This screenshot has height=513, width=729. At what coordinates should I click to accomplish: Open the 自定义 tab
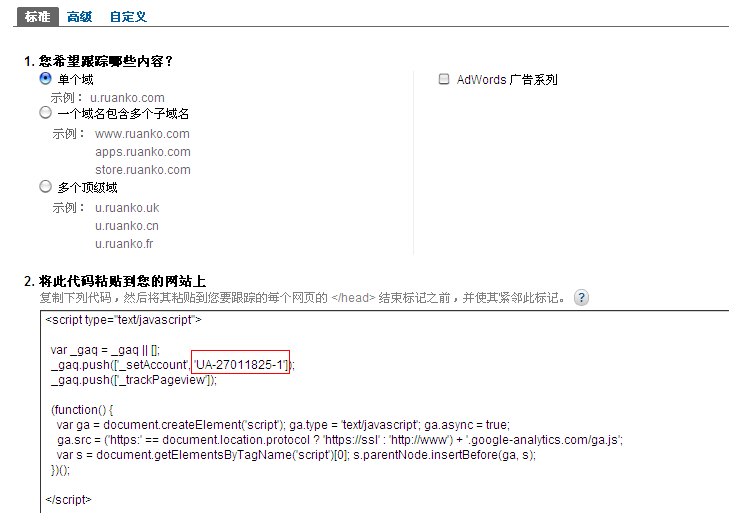tap(128, 17)
